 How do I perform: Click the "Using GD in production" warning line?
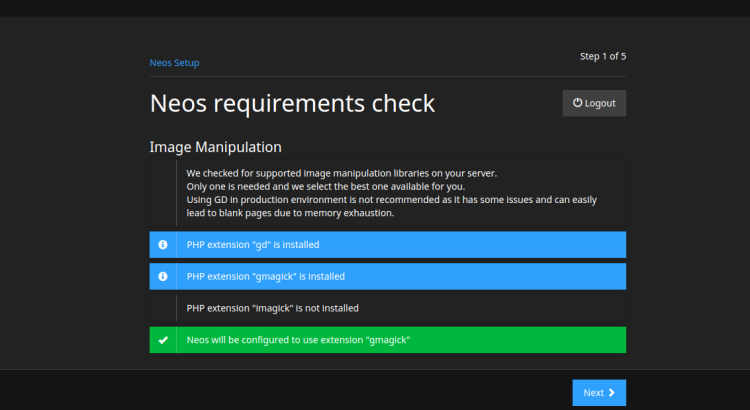coord(391,199)
